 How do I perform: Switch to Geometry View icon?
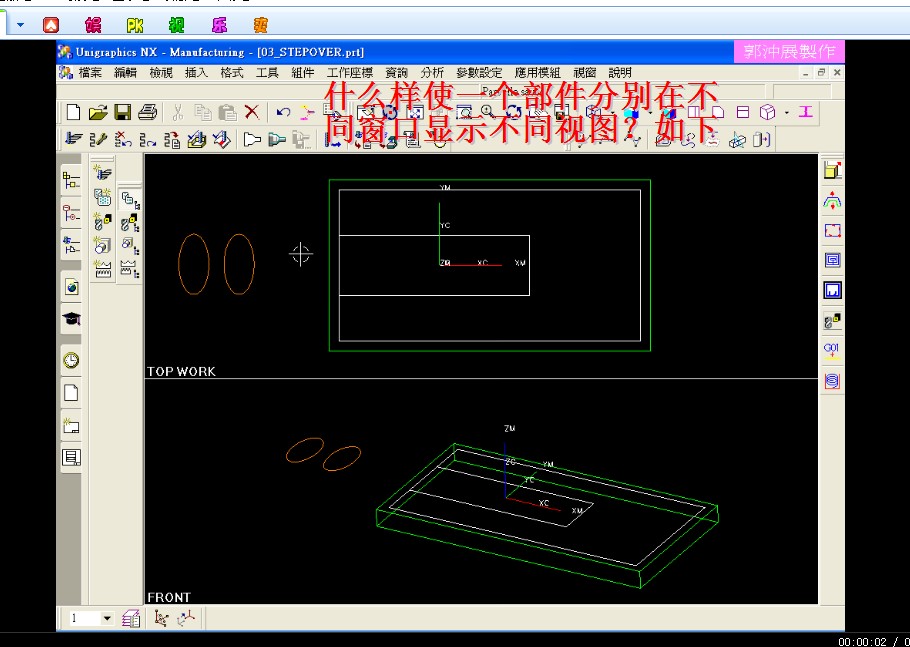(130, 245)
